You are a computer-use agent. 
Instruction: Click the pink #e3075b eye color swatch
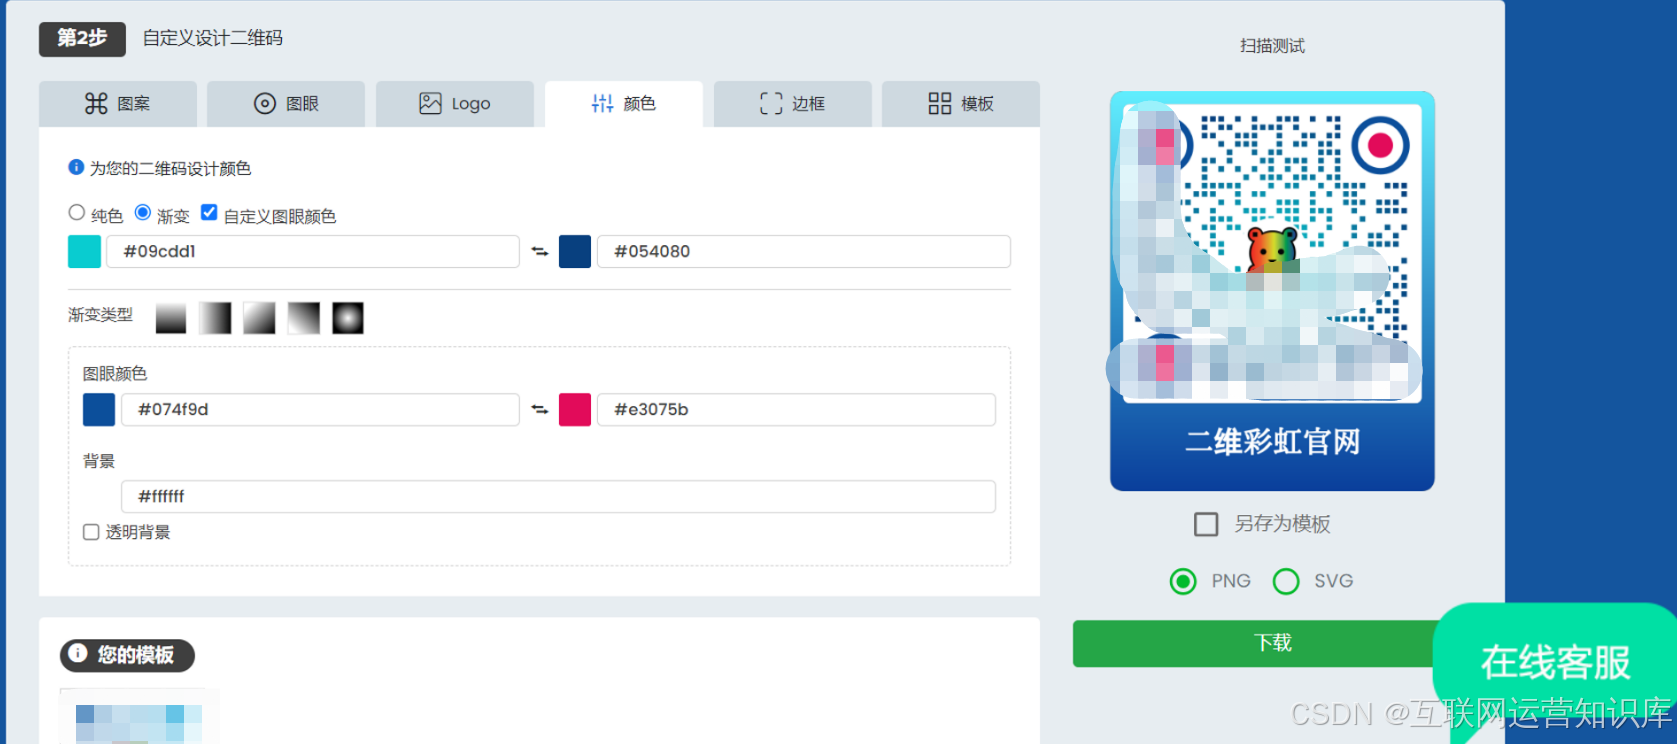pyautogui.click(x=575, y=409)
